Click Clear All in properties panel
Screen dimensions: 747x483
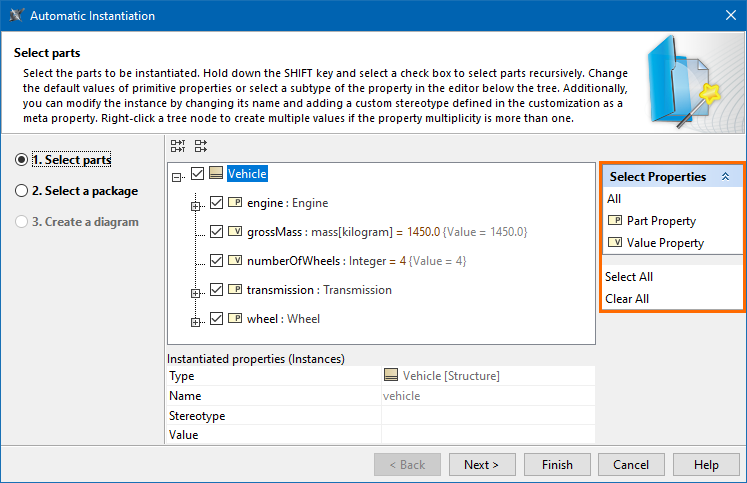pyautogui.click(x=627, y=299)
